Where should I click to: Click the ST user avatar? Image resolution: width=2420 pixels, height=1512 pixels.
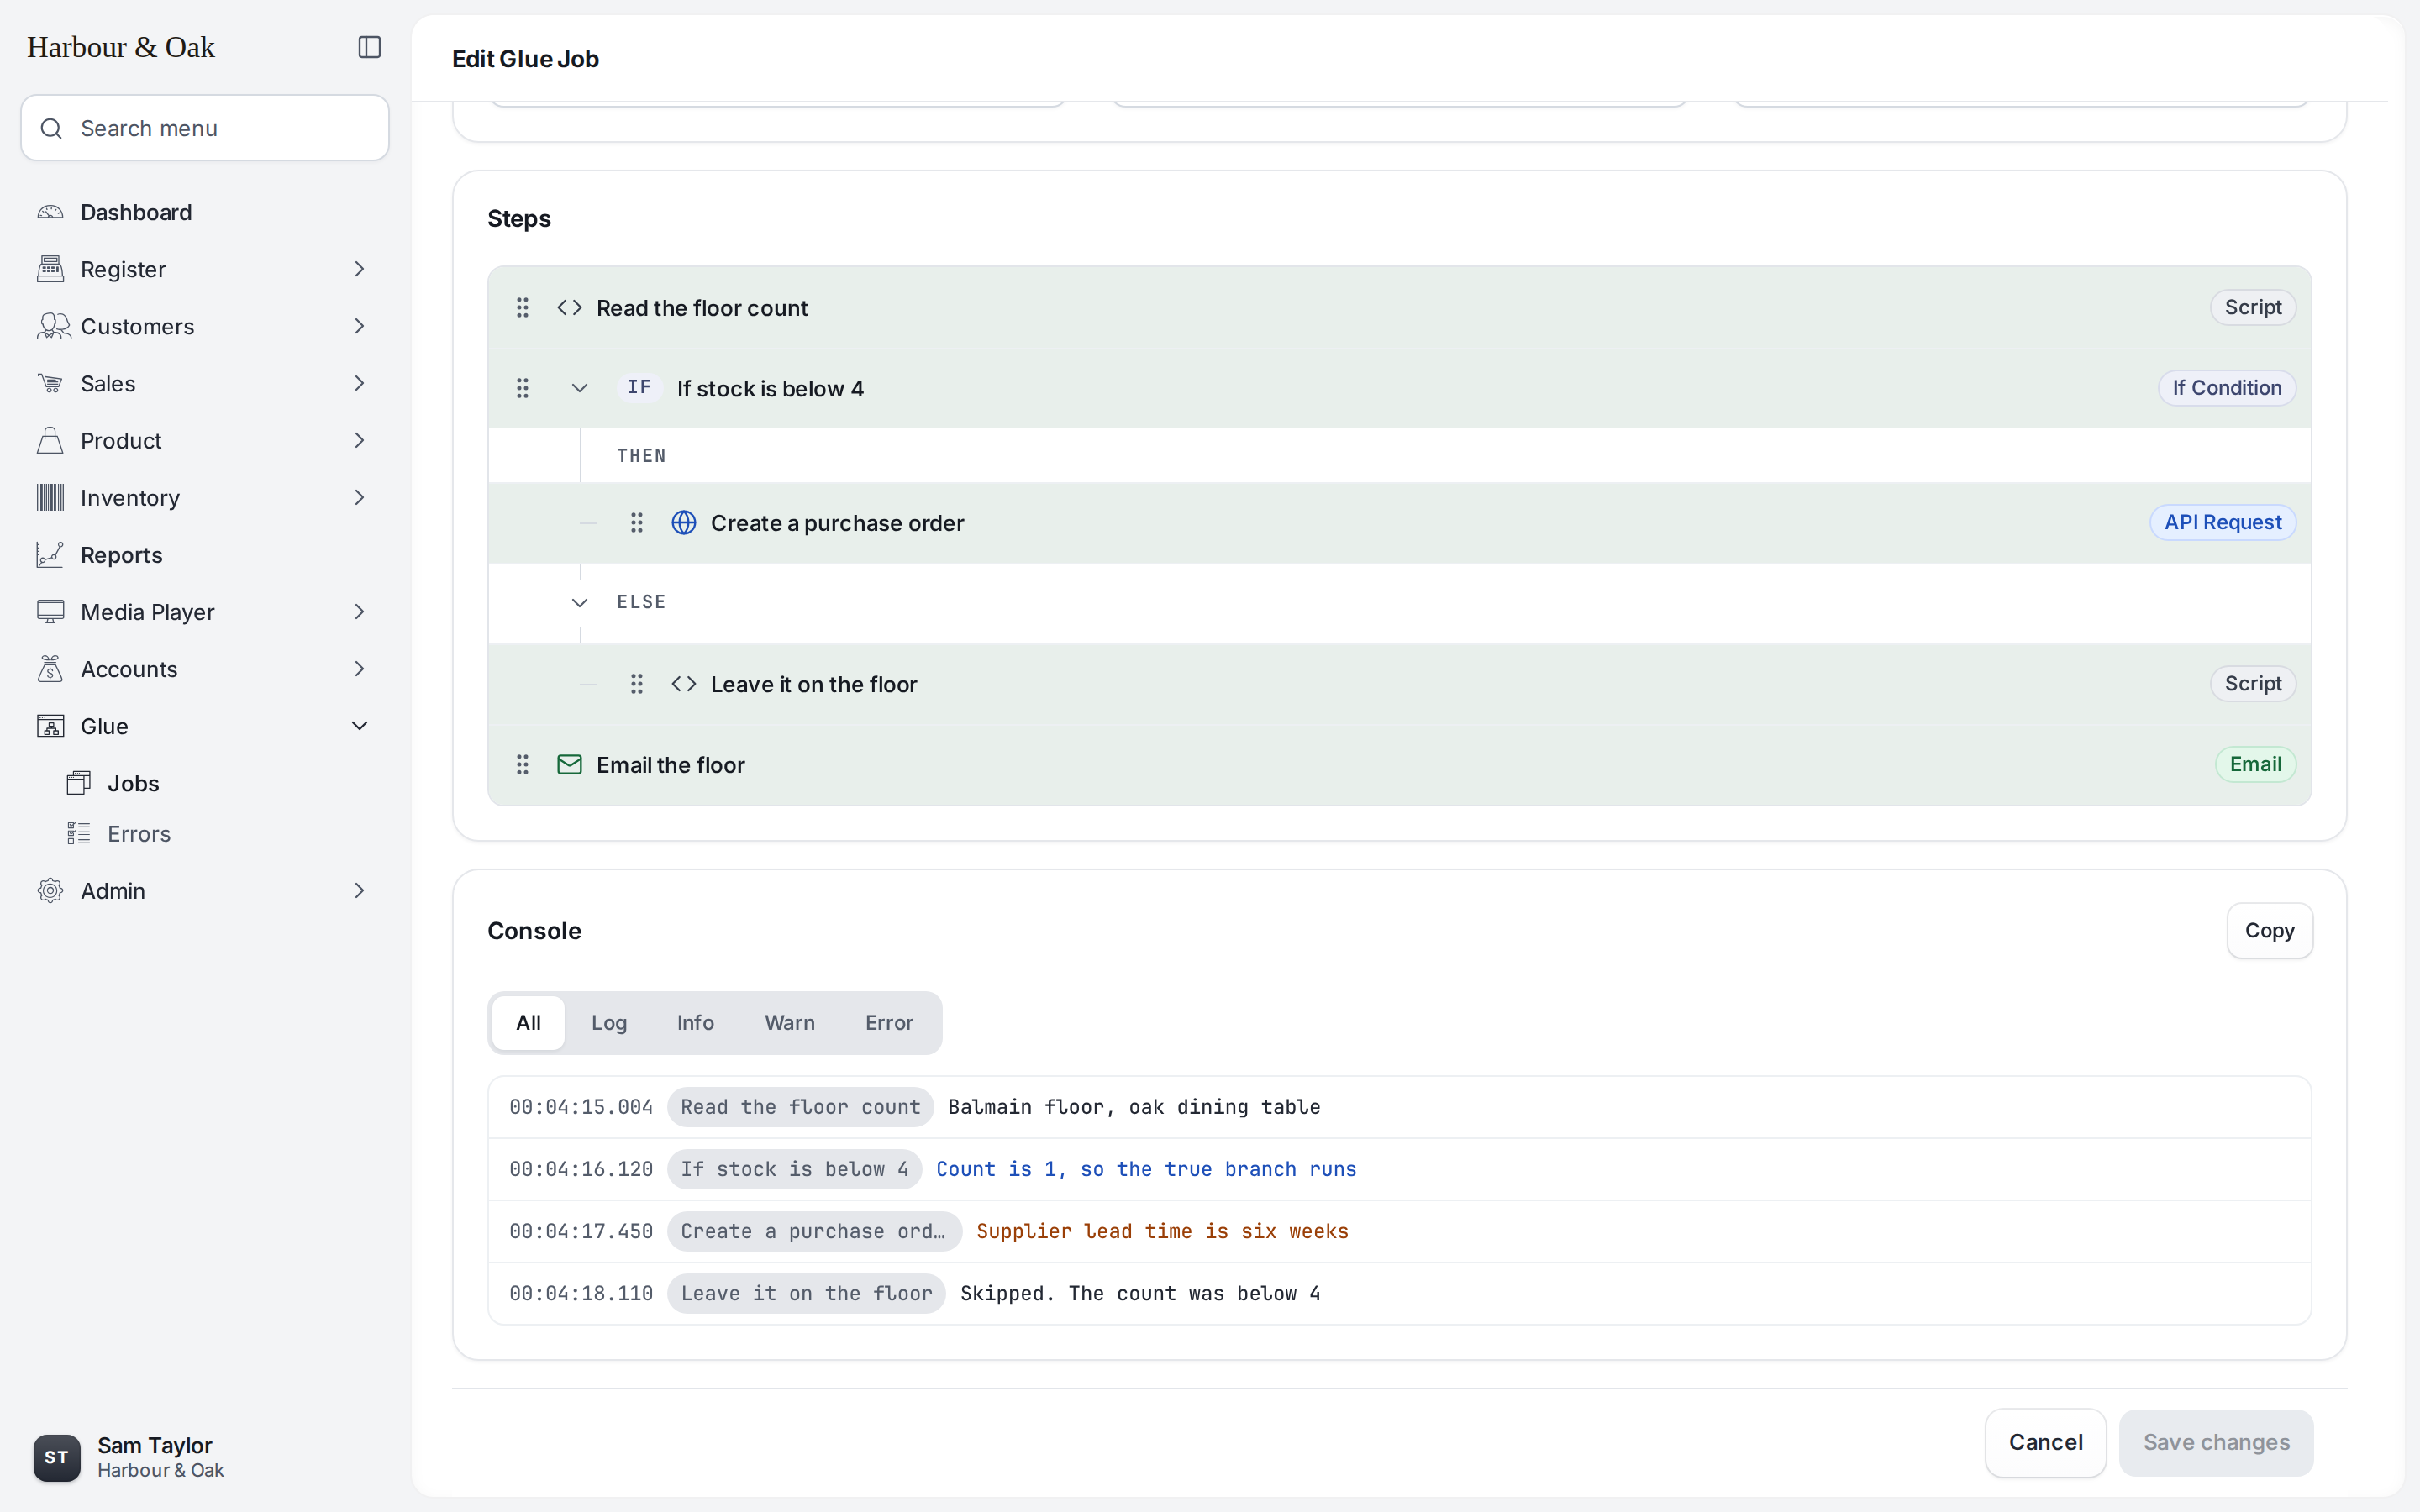pos(57,1457)
